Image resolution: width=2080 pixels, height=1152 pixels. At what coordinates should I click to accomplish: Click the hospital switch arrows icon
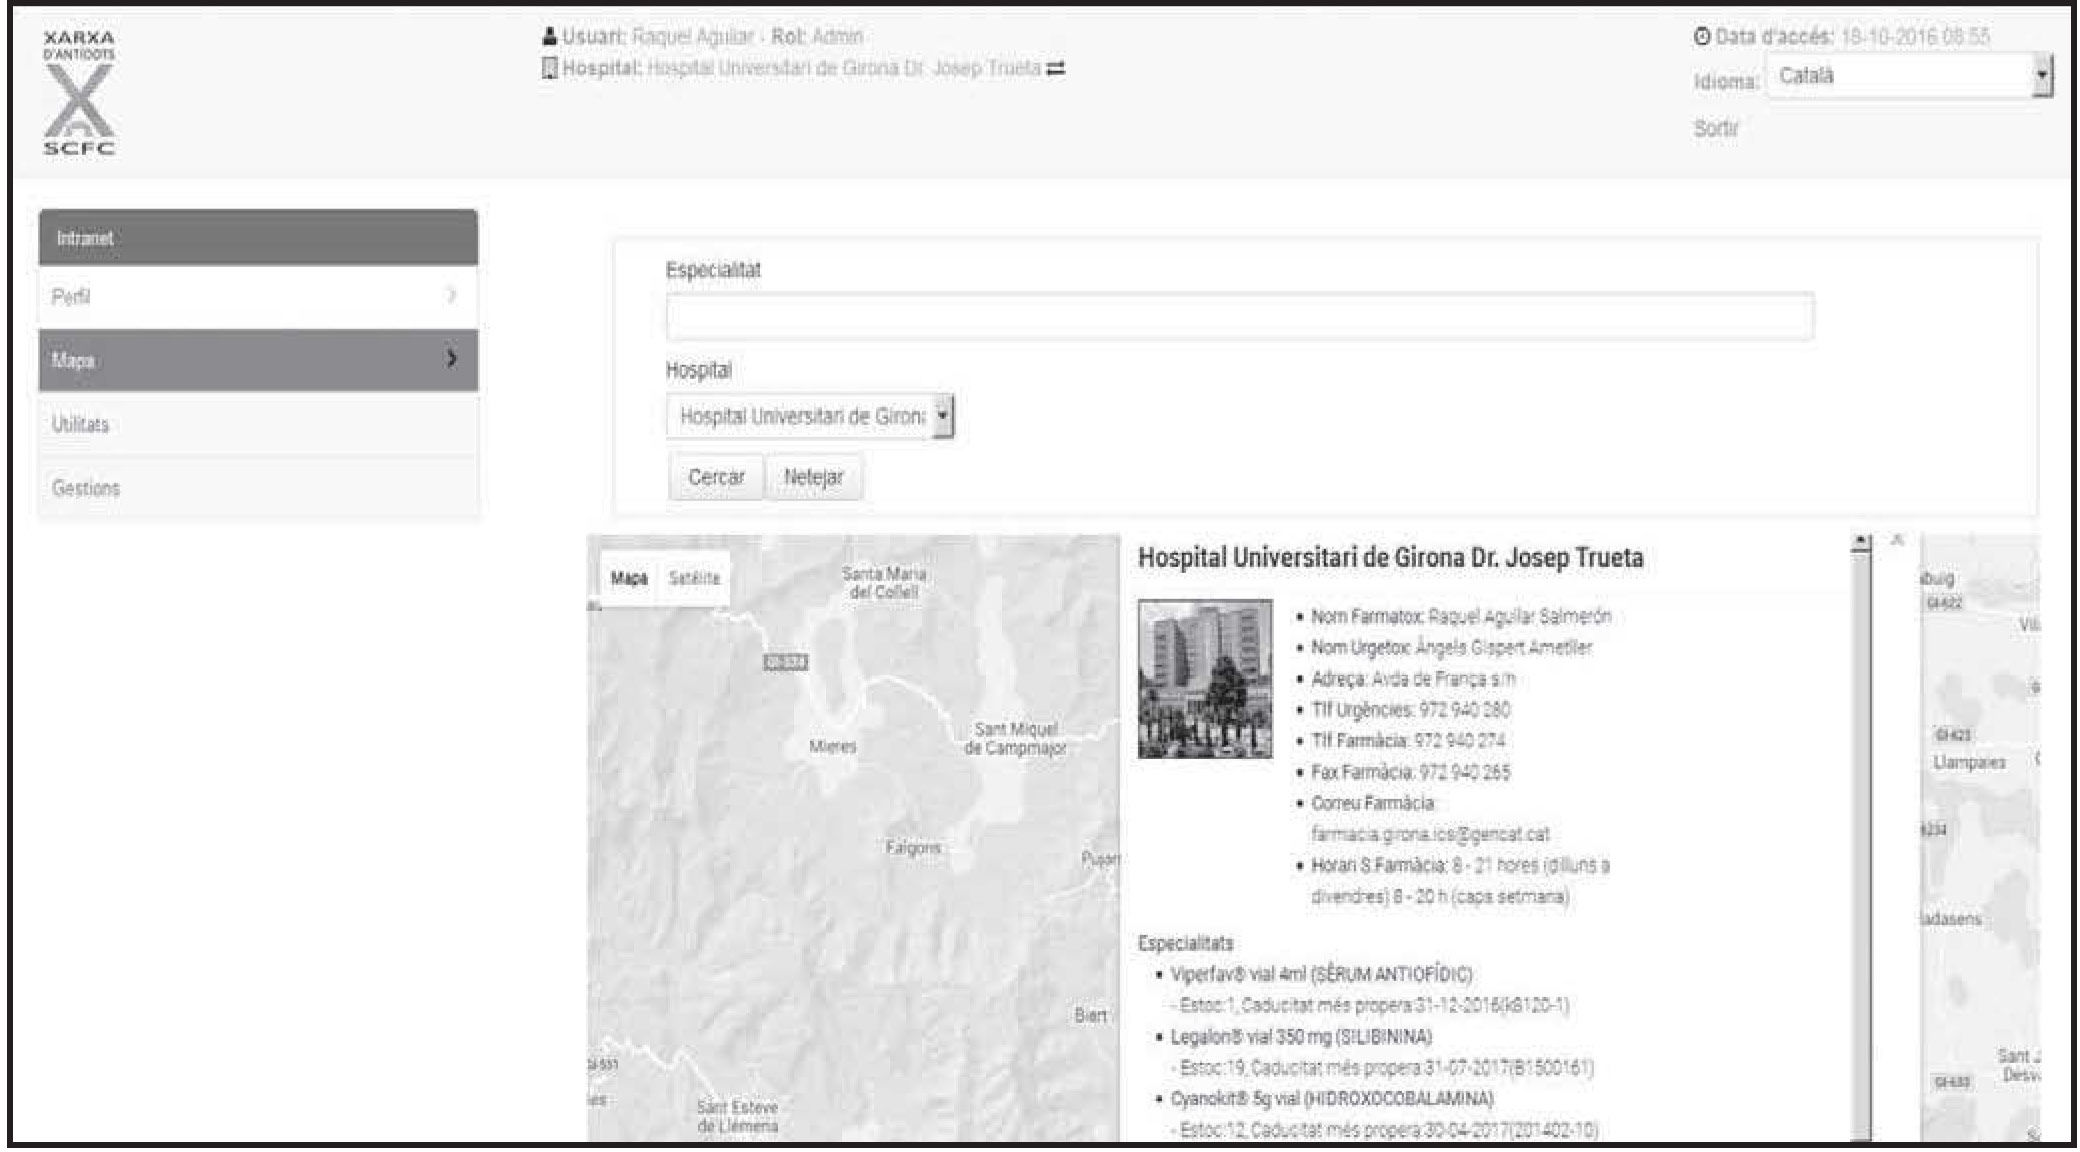1055,69
